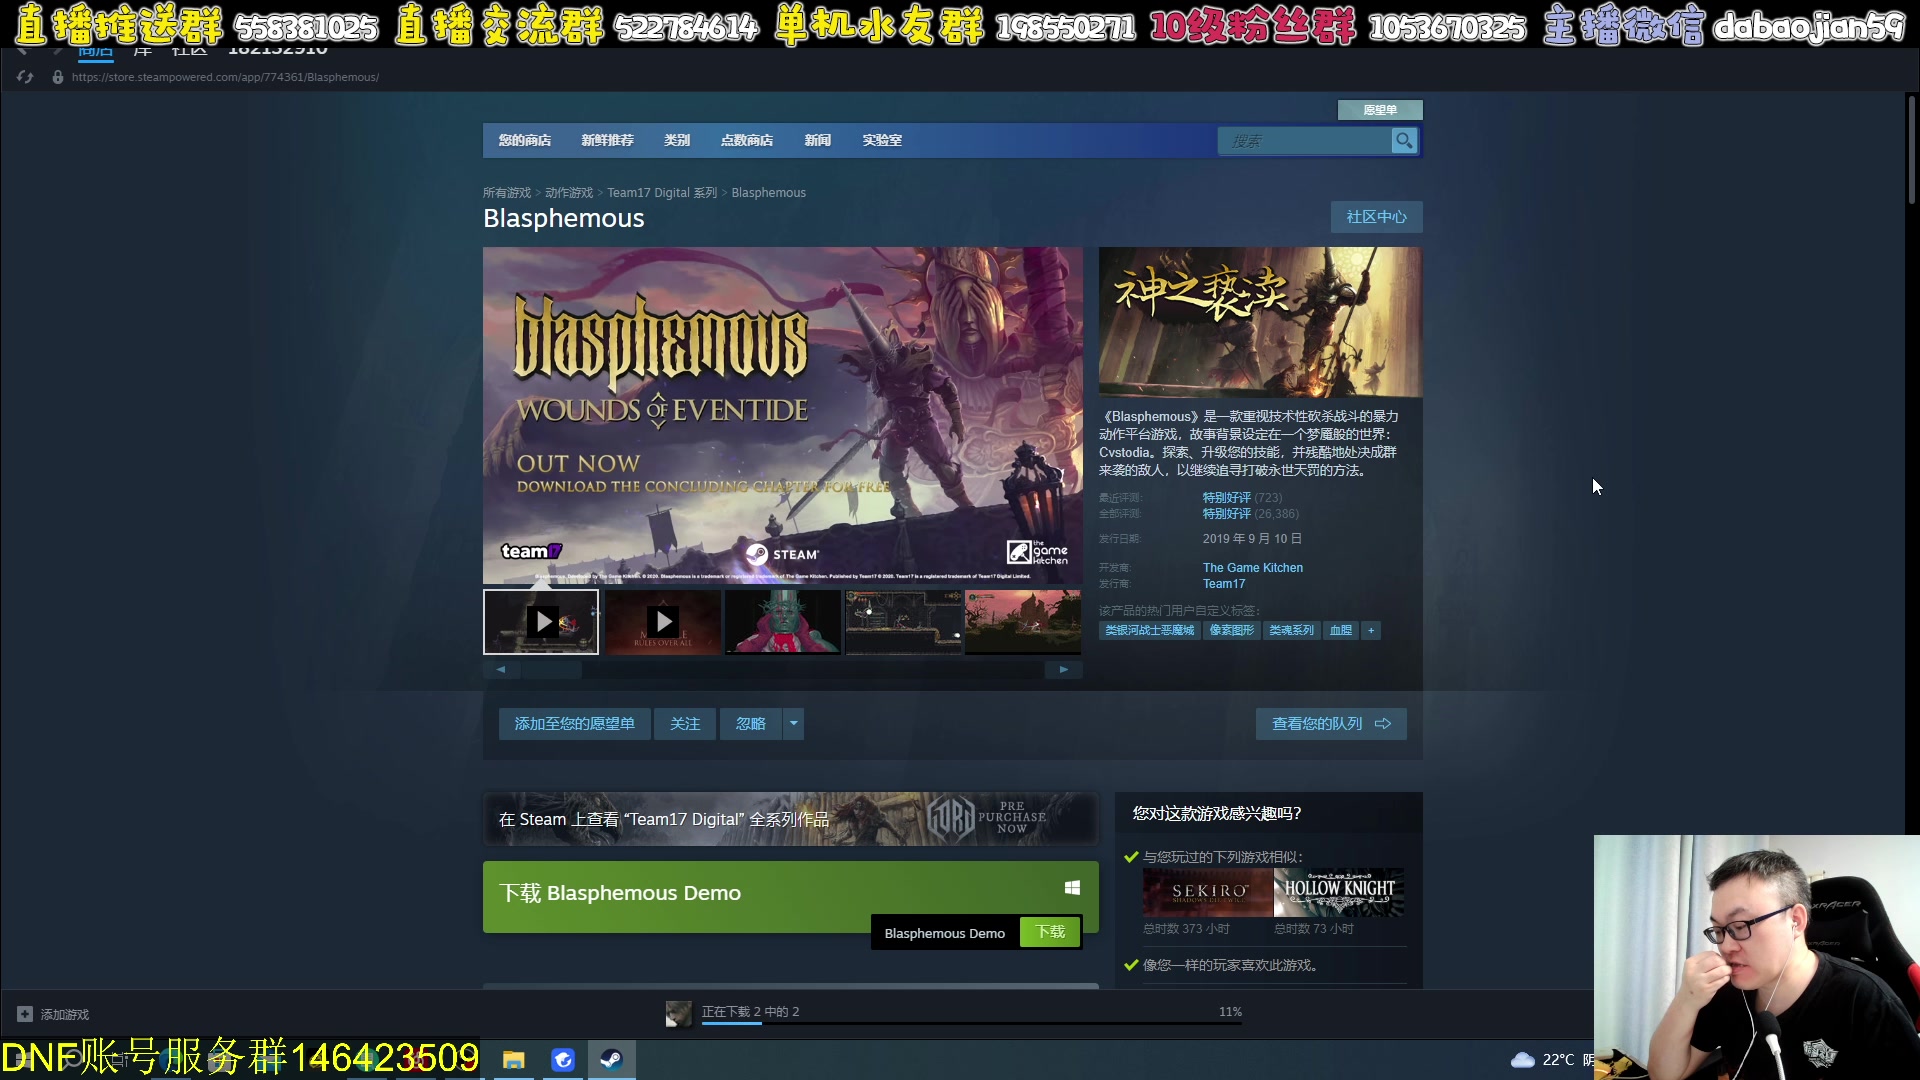Click the 2019 年 9 月 10 日 release date
Viewport: 1920px width, 1080px height.
(1252, 539)
